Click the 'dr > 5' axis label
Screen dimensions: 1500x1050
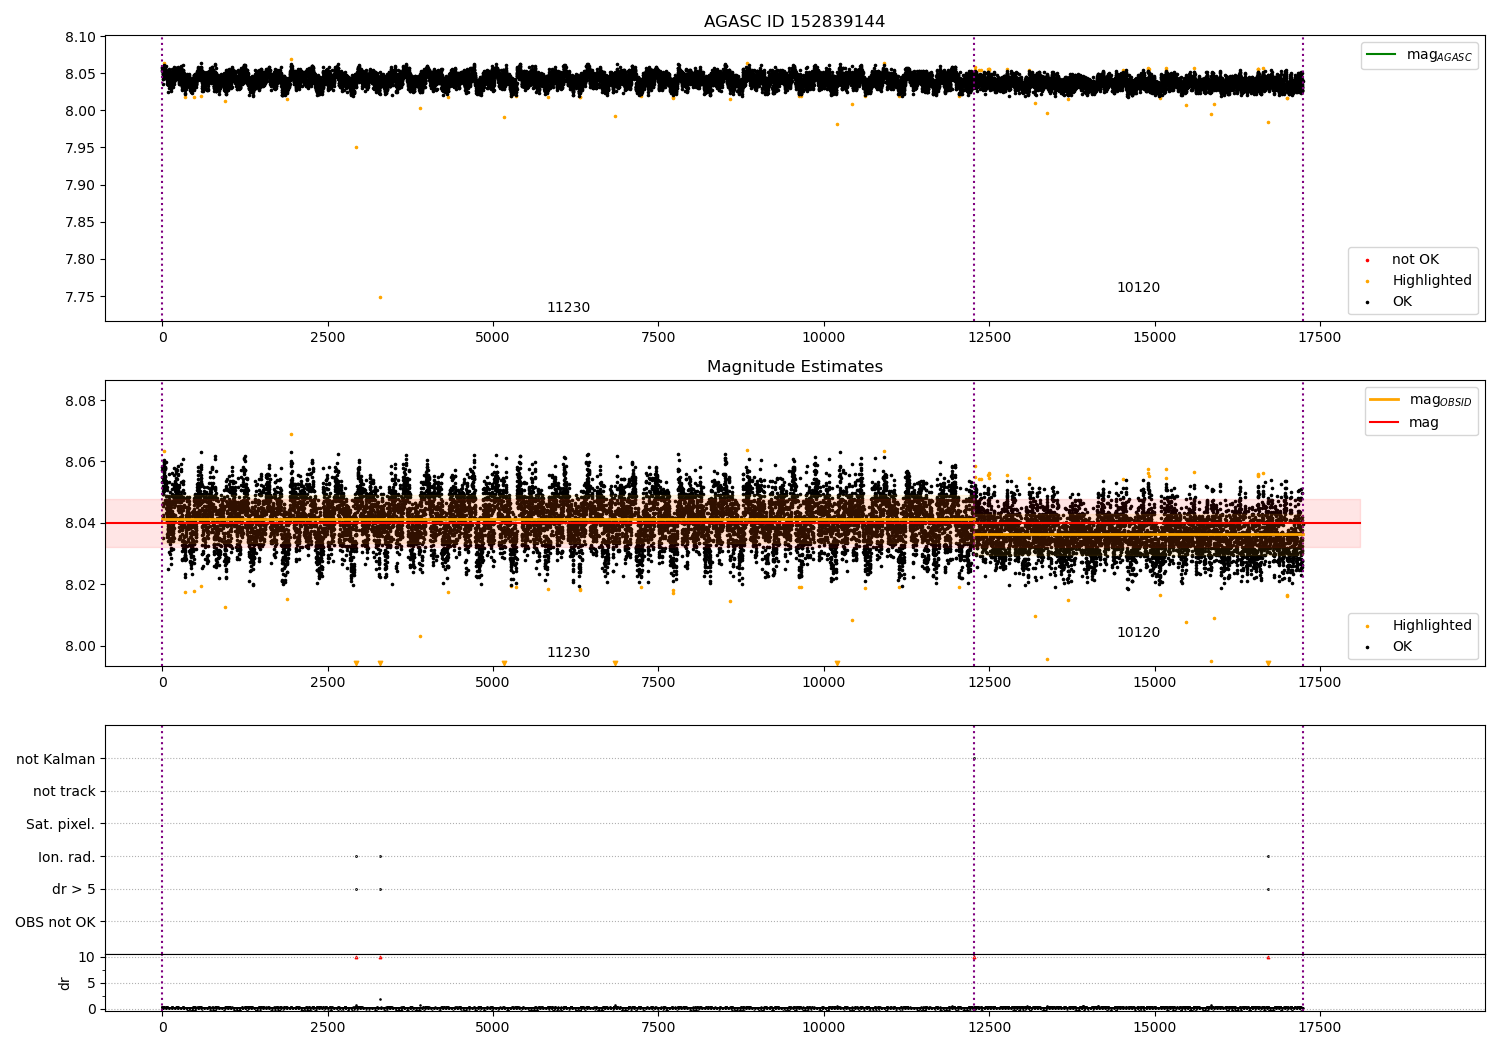tap(74, 890)
